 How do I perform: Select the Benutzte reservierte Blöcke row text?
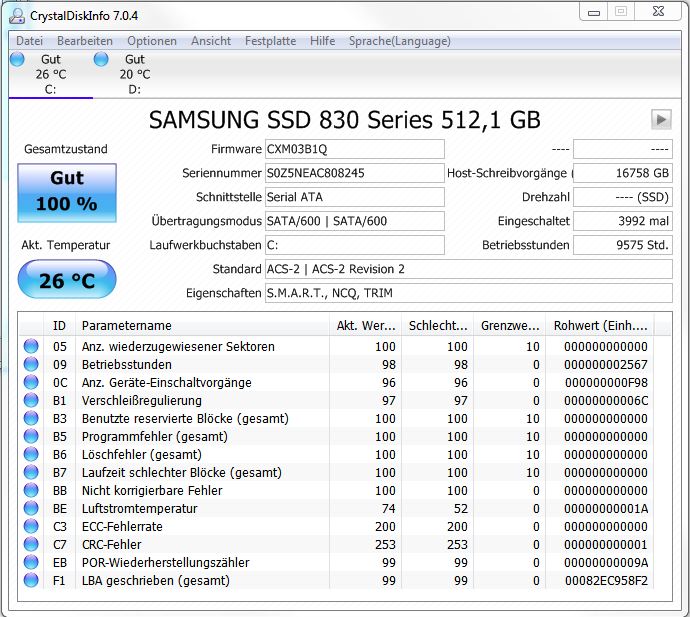[185, 419]
